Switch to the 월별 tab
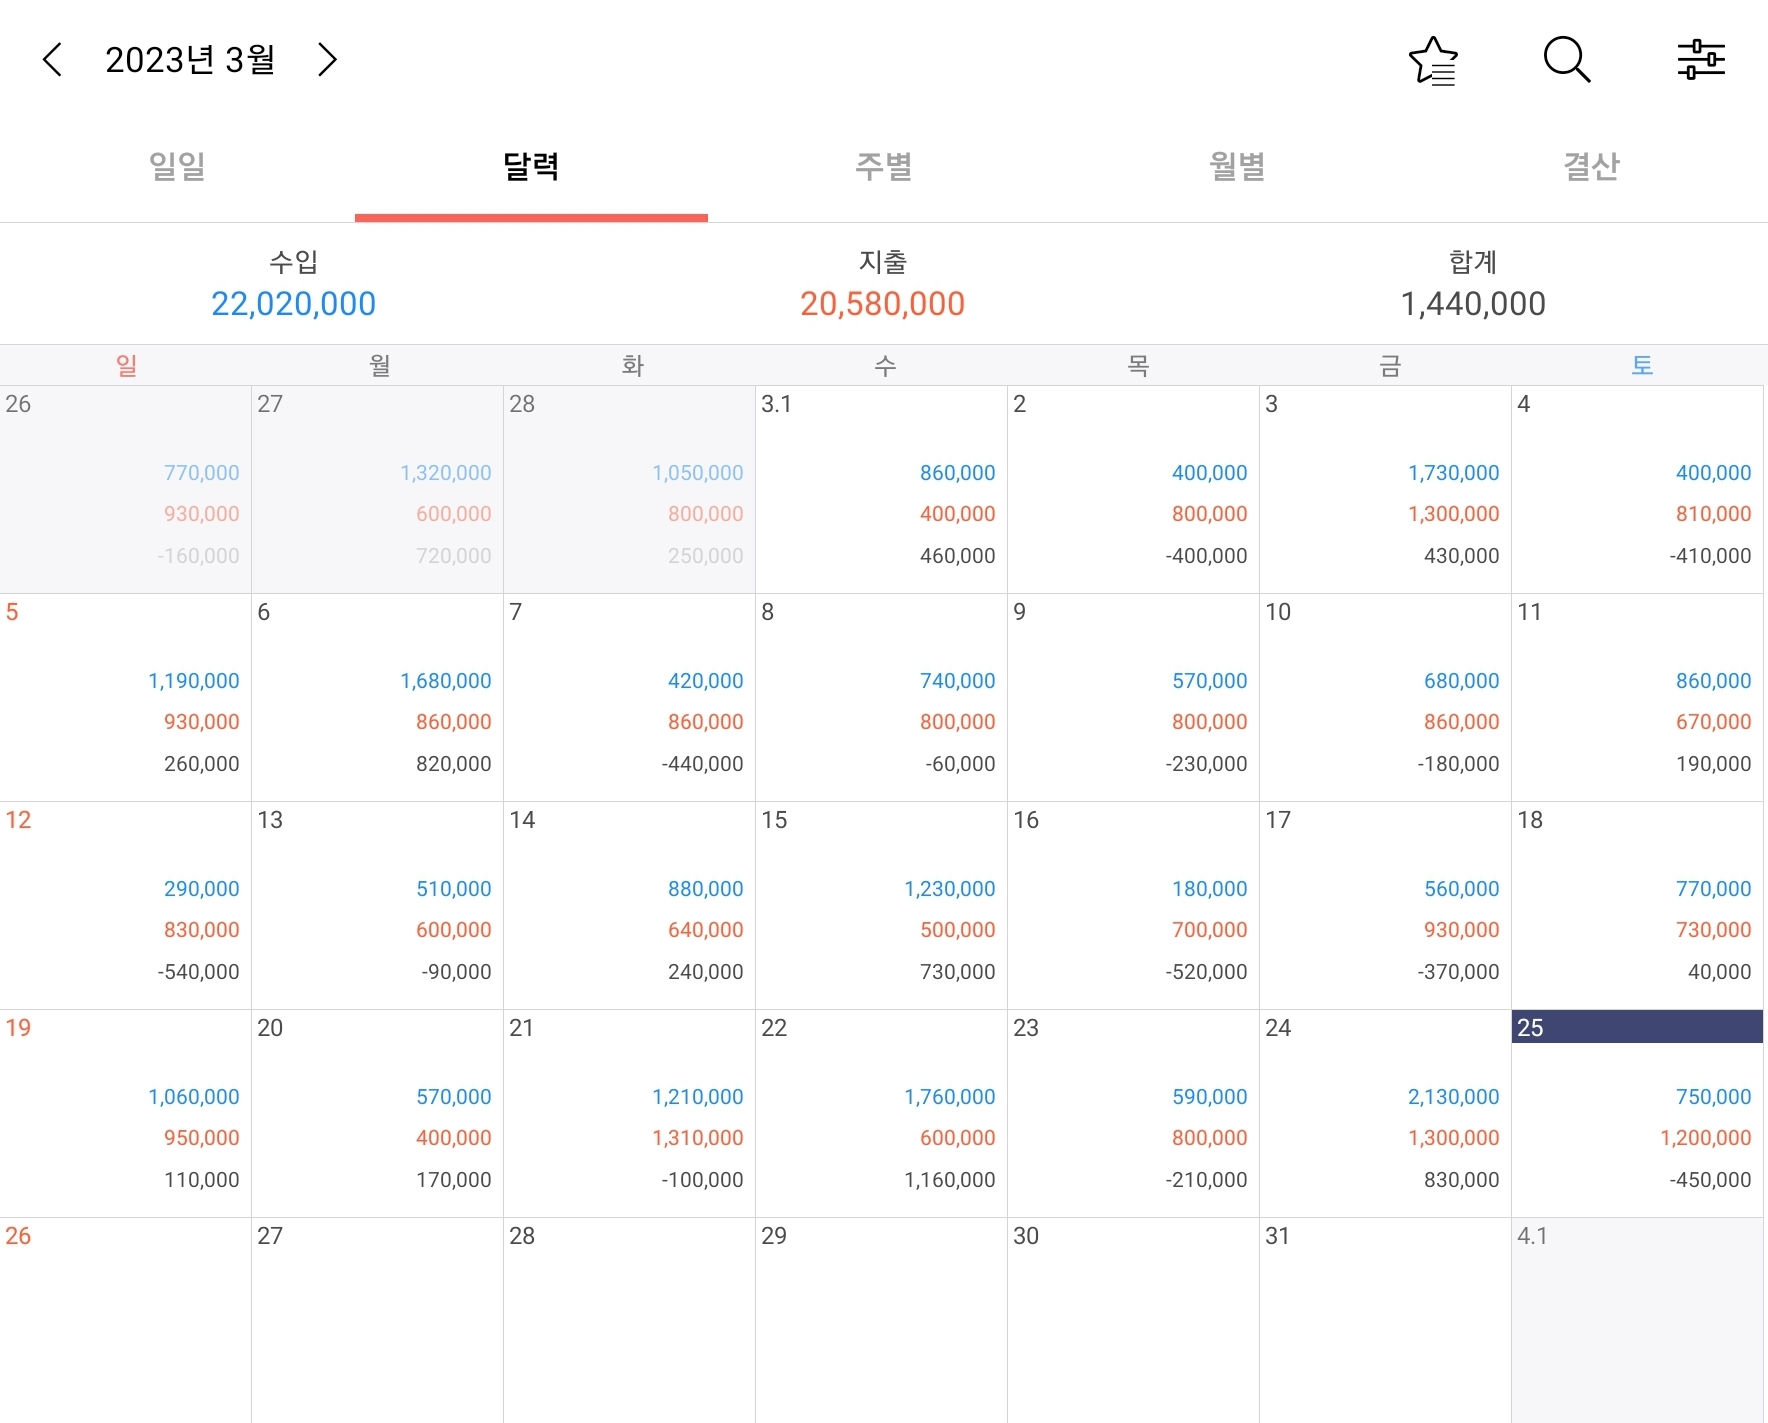The image size is (1768, 1423). [x=1238, y=166]
